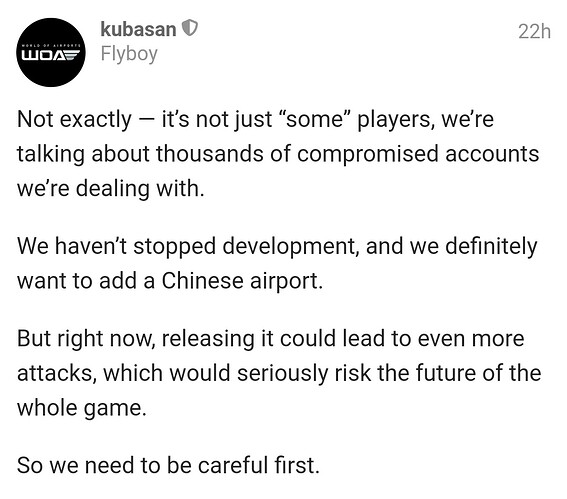Click the word definitely

click(x=491, y=247)
